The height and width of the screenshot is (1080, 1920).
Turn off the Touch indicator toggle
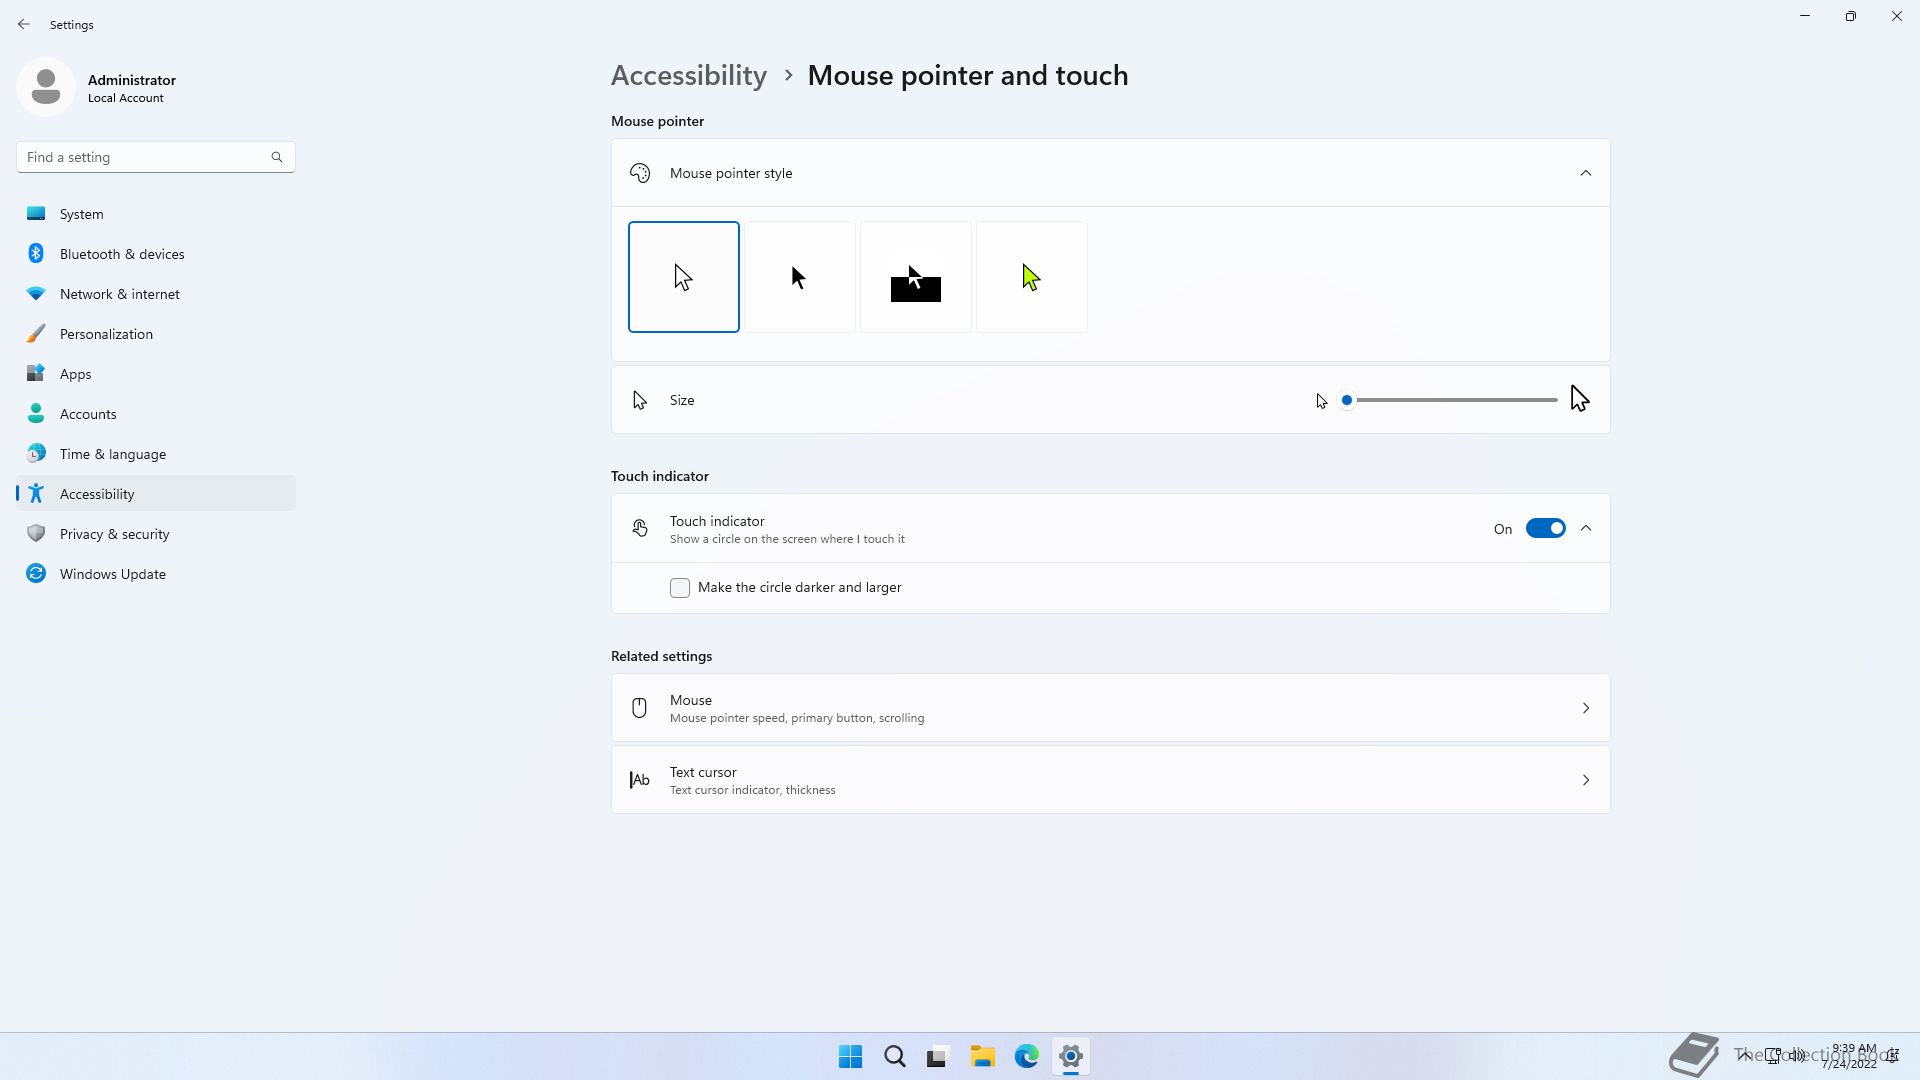[x=1545, y=528]
